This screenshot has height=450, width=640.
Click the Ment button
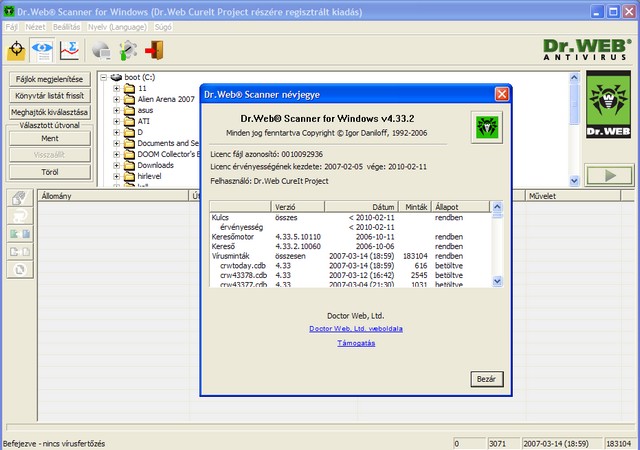pos(50,138)
